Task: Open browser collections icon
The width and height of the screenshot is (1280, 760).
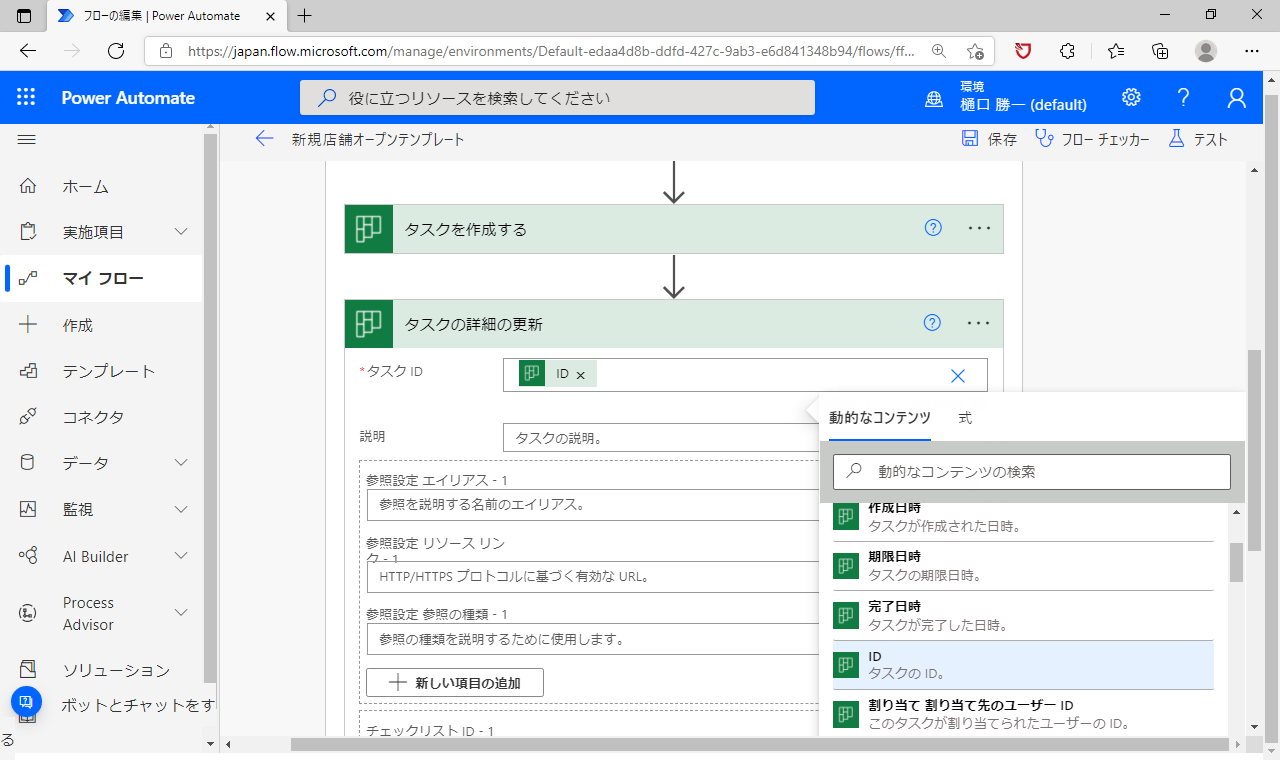Action: tap(1160, 51)
